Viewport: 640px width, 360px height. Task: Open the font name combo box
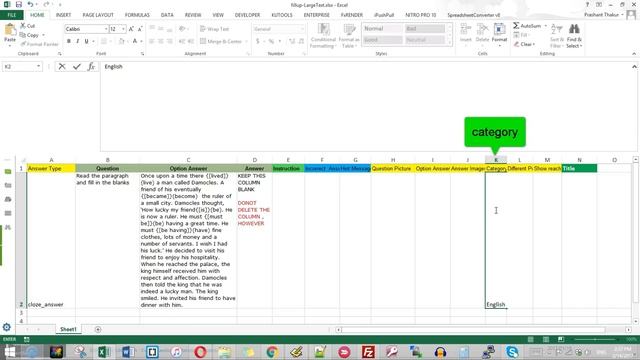86,29
